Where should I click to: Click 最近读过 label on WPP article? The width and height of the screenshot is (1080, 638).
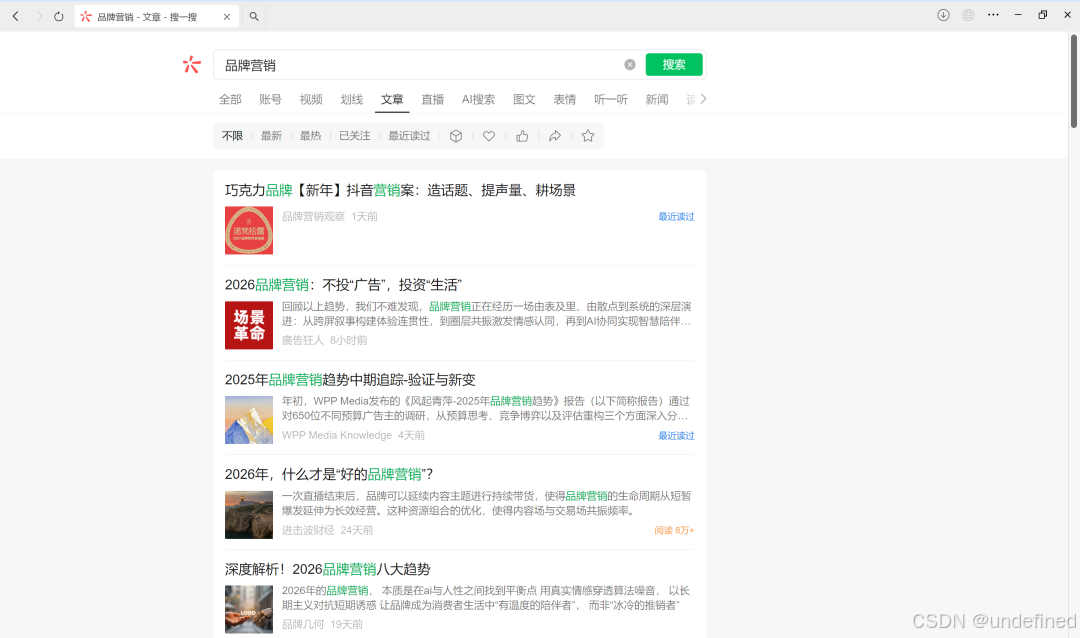coord(676,435)
